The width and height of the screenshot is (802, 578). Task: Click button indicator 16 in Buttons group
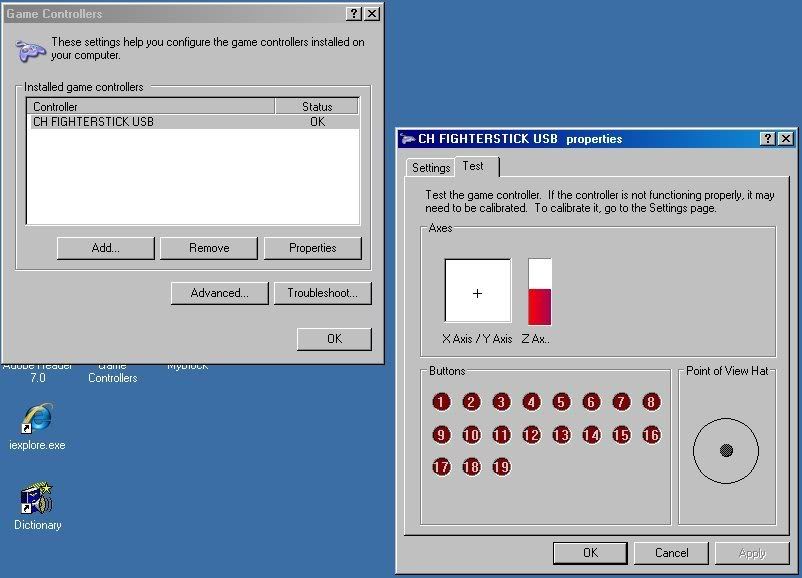pyautogui.click(x=651, y=435)
